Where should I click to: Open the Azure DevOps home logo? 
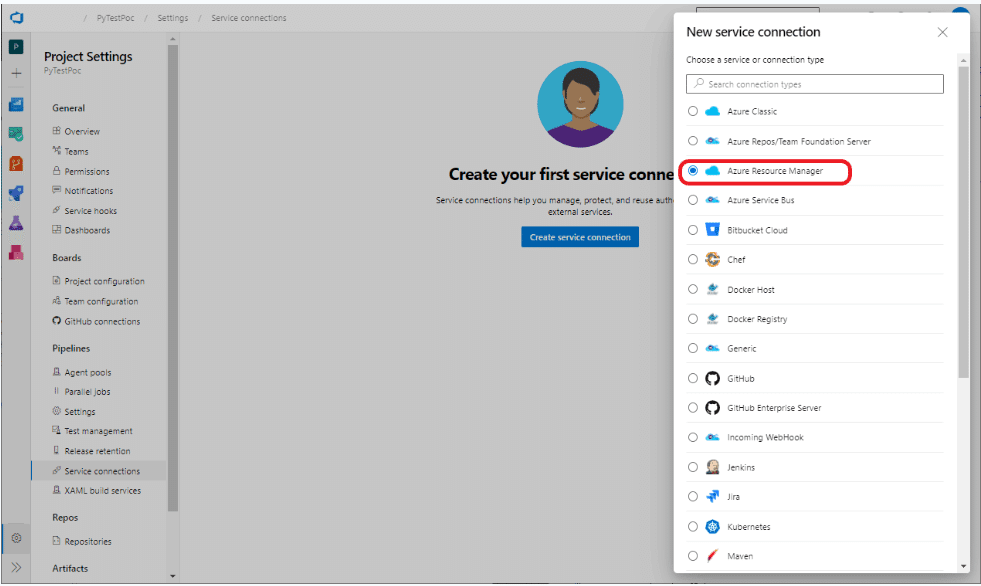pos(17,18)
